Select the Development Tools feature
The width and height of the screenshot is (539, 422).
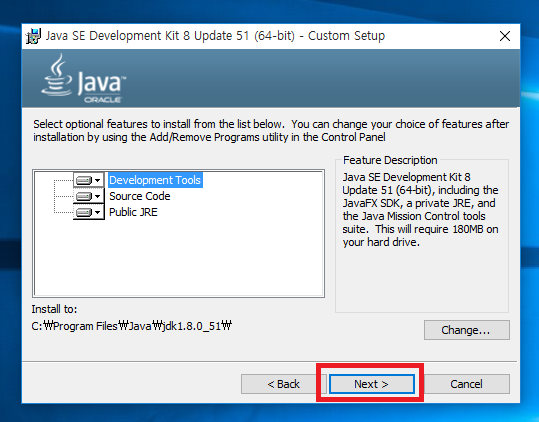coord(155,180)
